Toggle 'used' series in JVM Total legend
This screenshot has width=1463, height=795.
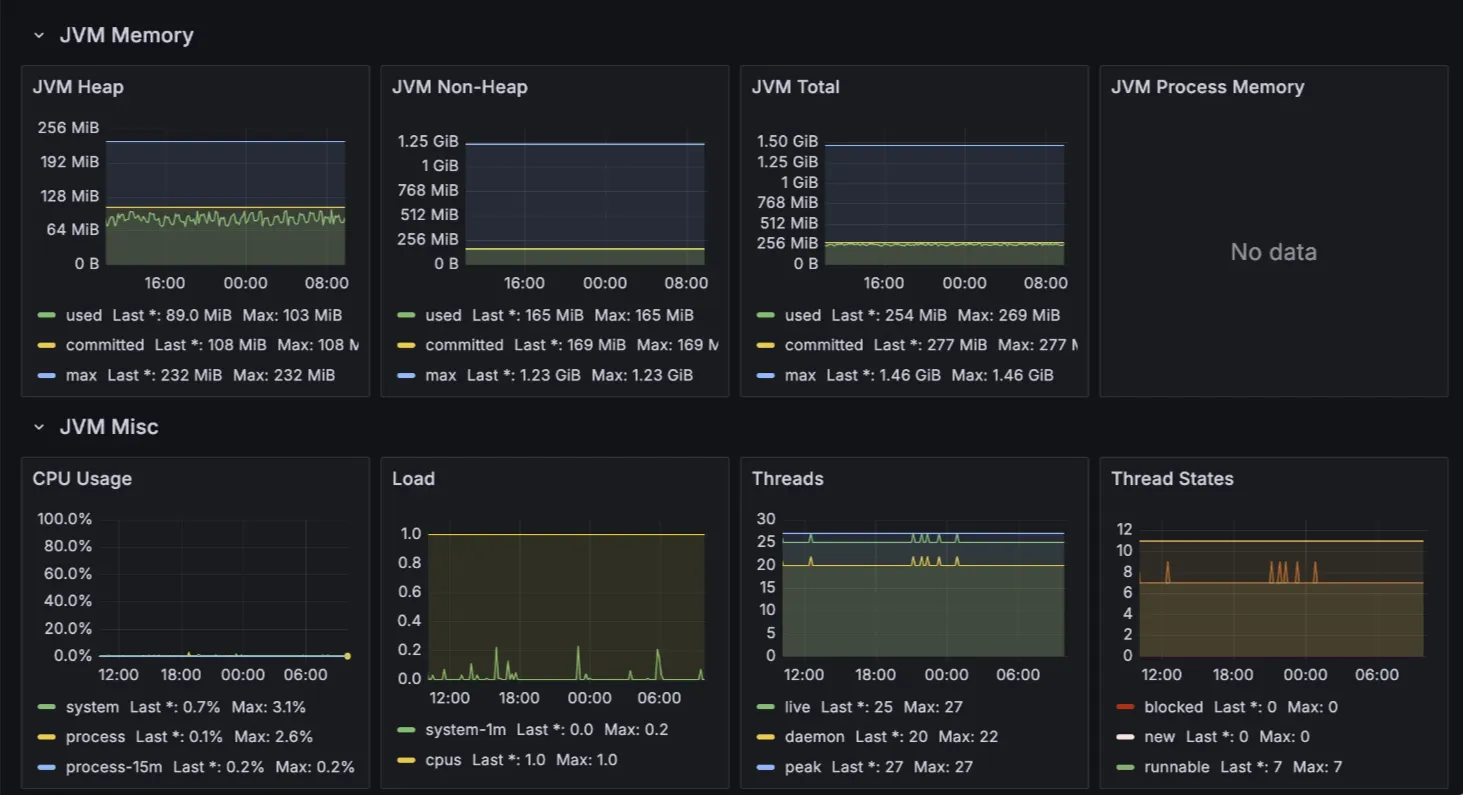803,315
